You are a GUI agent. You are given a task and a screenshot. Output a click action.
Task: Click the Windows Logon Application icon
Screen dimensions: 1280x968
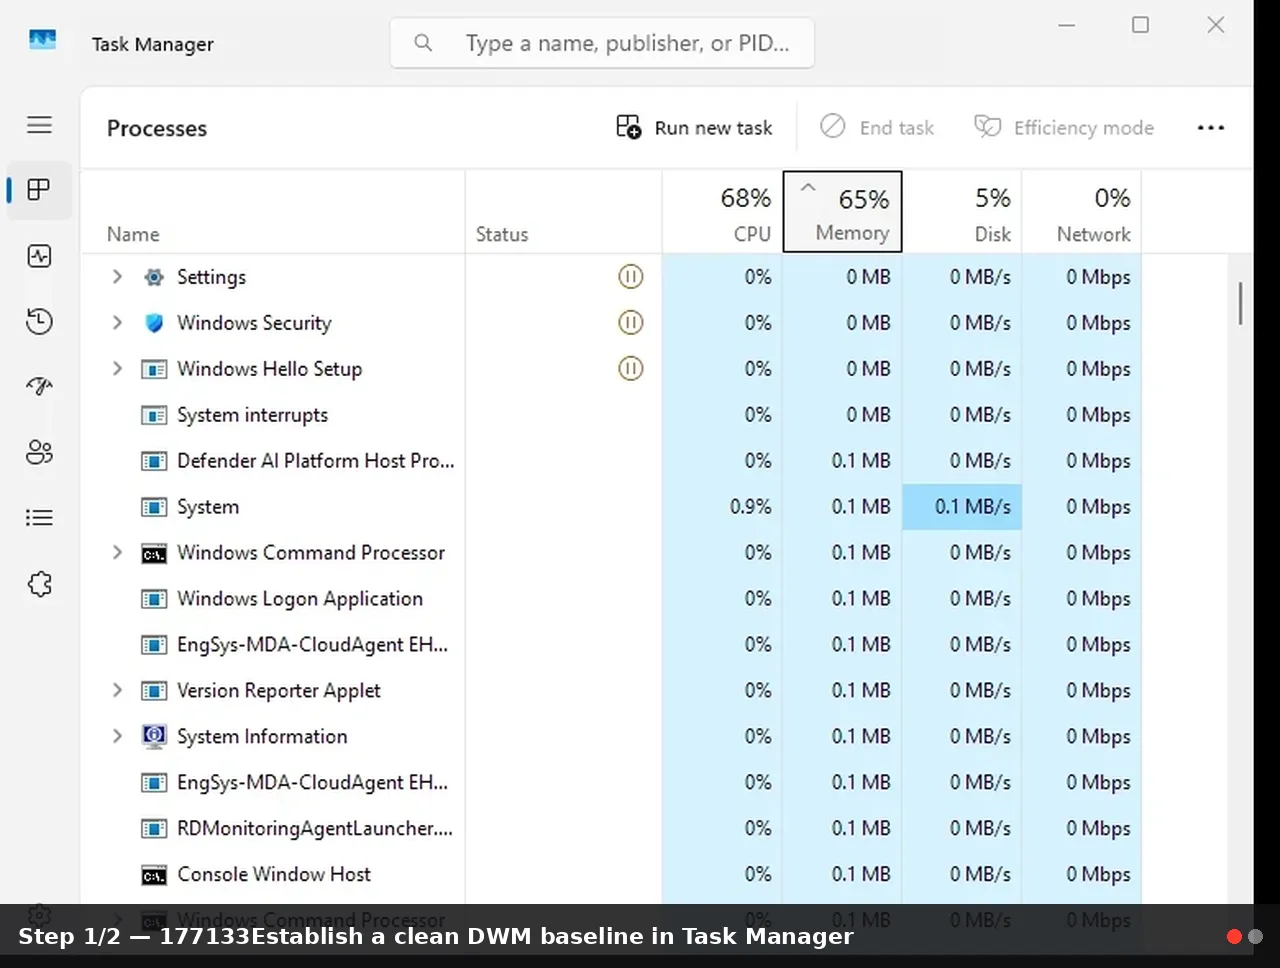tap(154, 599)
